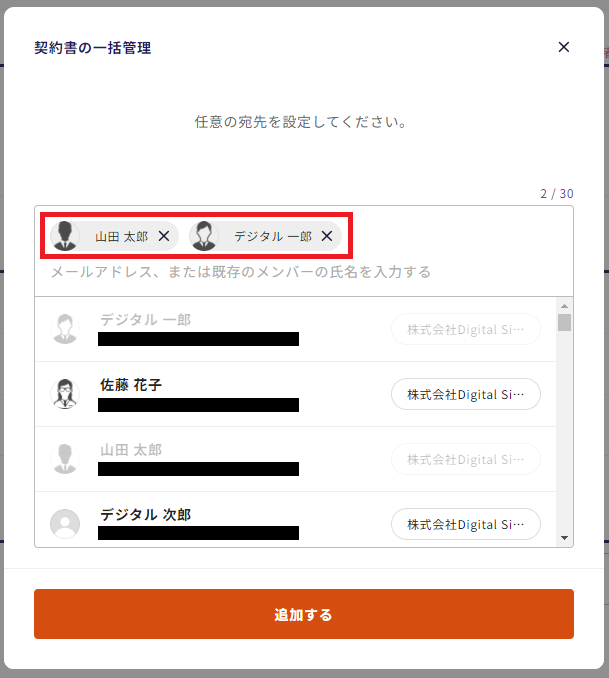The width and height of the screenshot is (609, 678).
Task: Close the 契約書の一括管理 dialog
Action: (x=564, y=47)
